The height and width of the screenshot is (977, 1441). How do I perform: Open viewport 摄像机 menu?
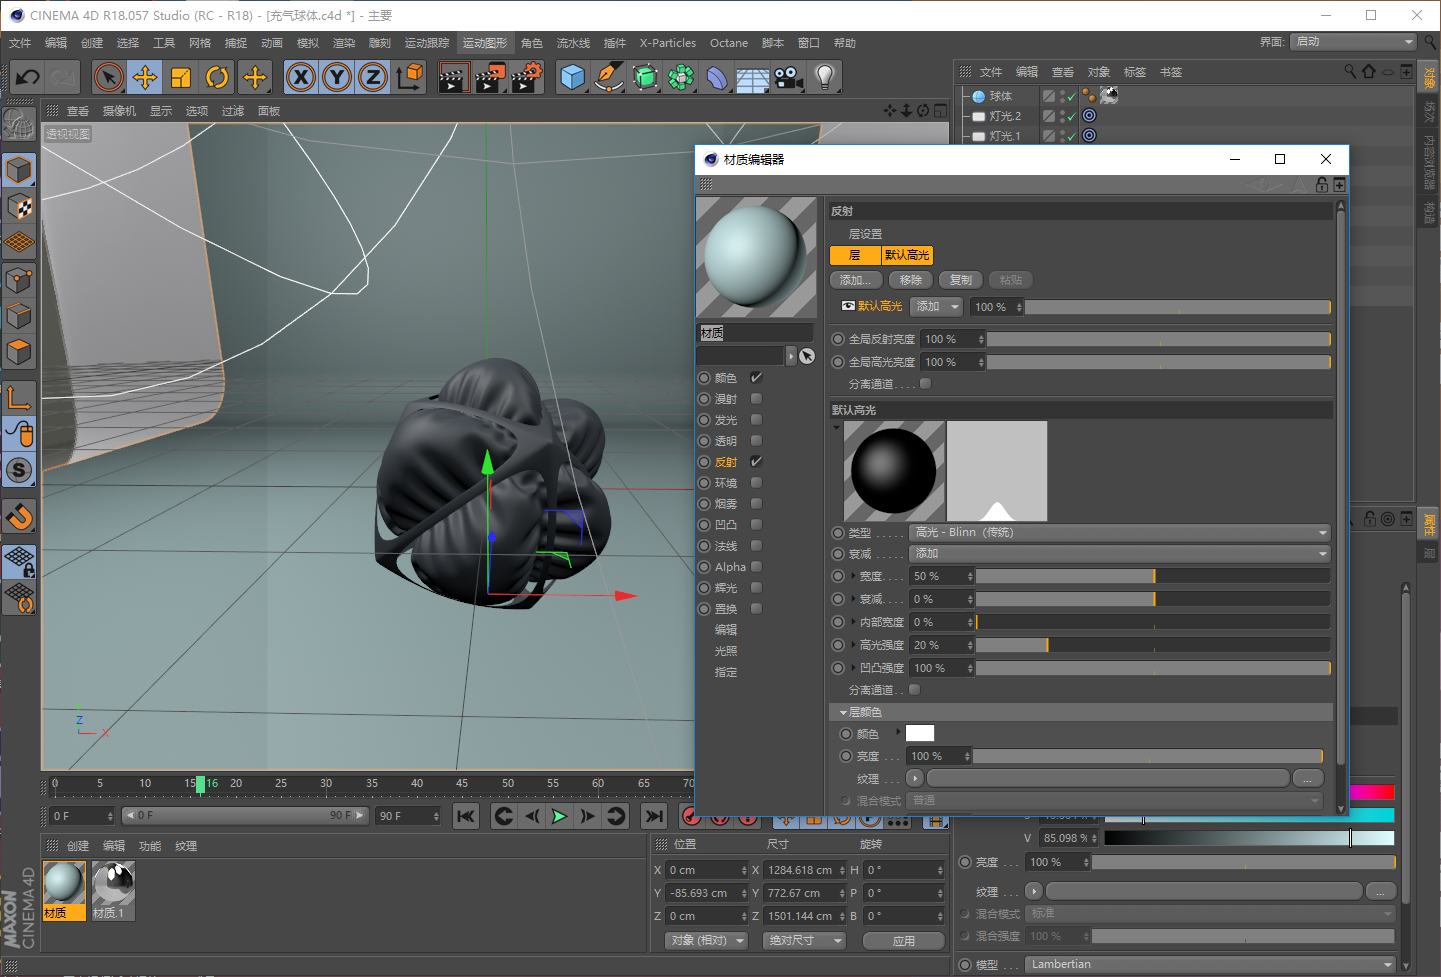click(x=119, y=111)
